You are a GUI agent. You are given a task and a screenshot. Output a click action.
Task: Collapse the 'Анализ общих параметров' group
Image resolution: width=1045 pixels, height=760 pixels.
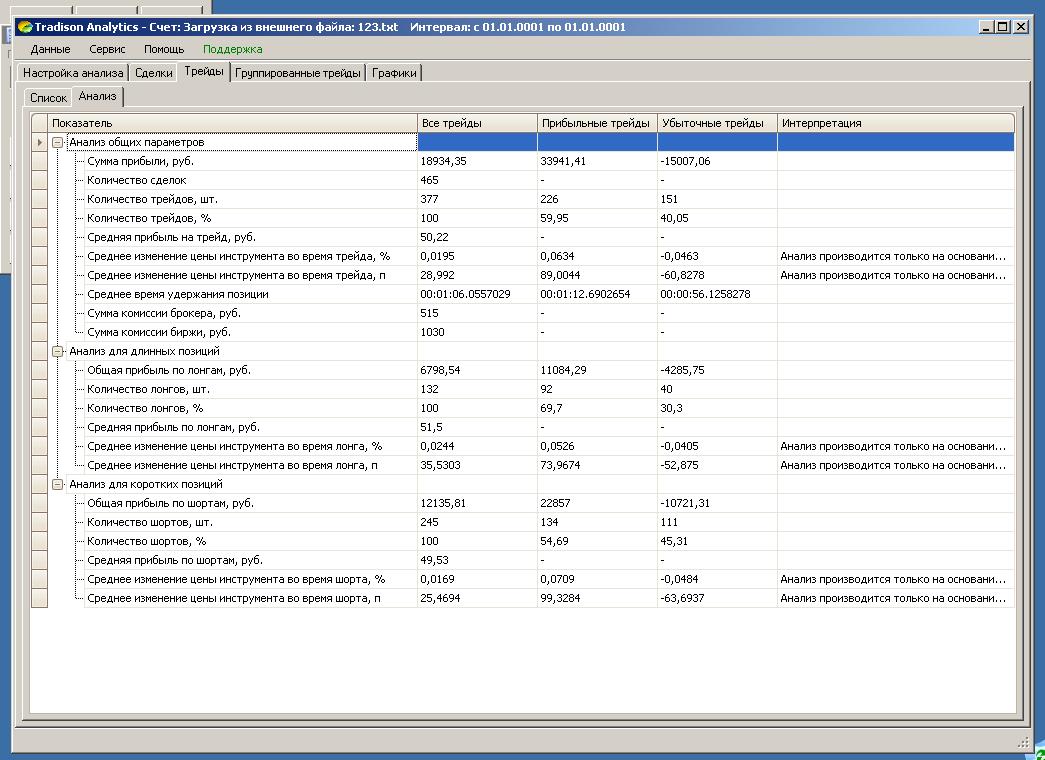pyautogui.click(x=58, y=142)
